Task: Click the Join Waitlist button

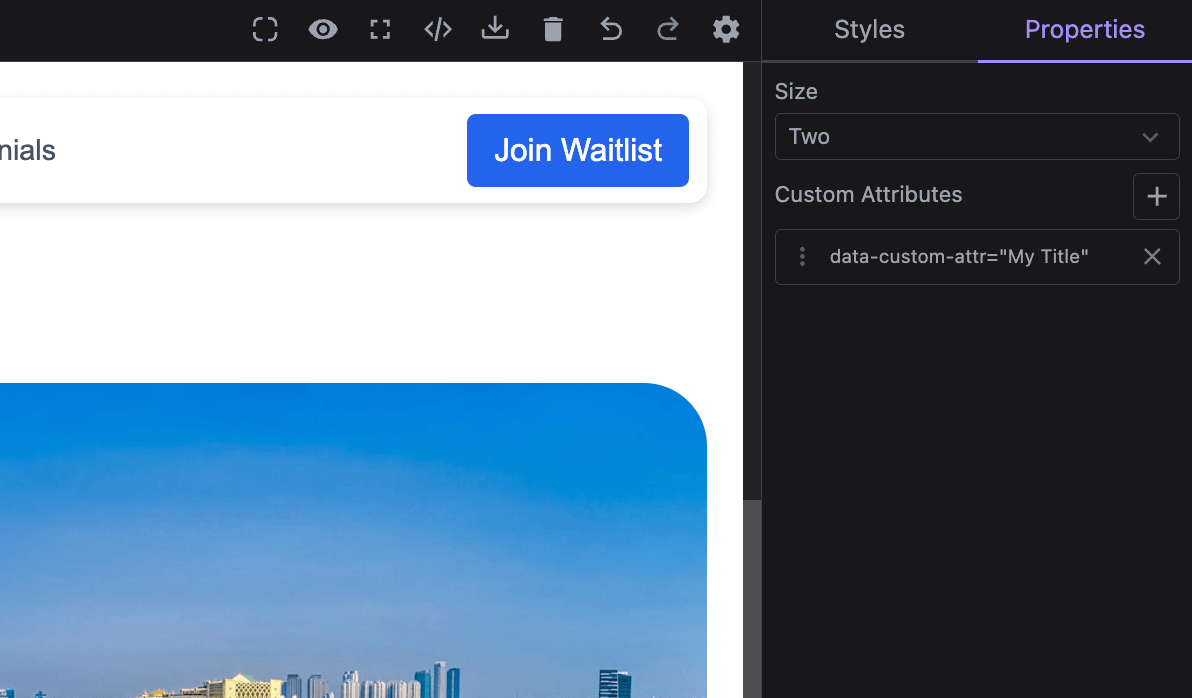Action: click(x=577, y=150)
